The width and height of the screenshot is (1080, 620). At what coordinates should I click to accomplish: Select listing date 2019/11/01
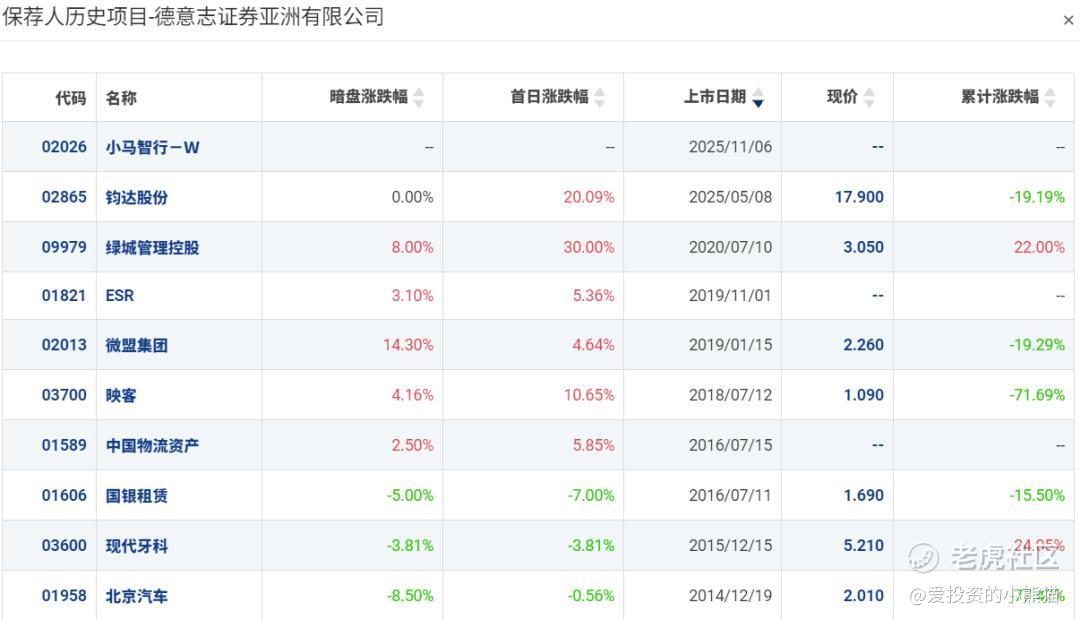click(x=730, y=296)
